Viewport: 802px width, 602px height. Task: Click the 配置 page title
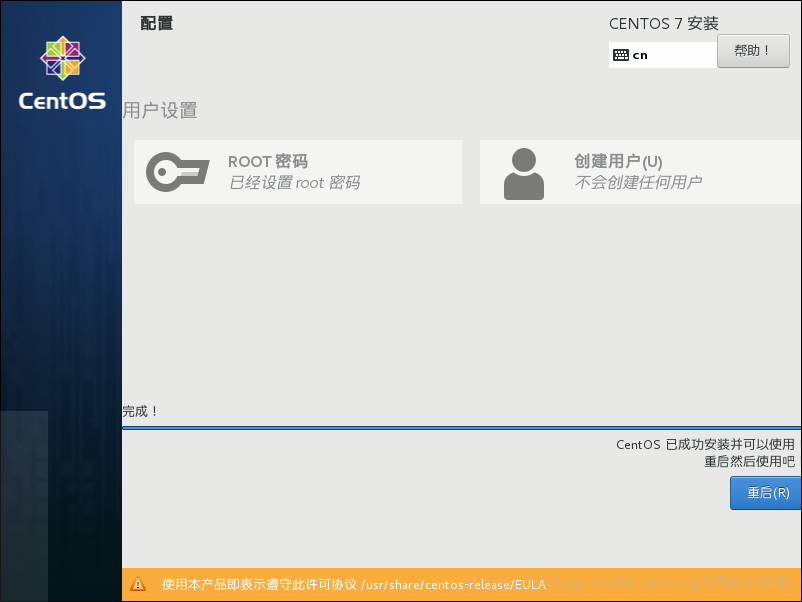(157, 23)
